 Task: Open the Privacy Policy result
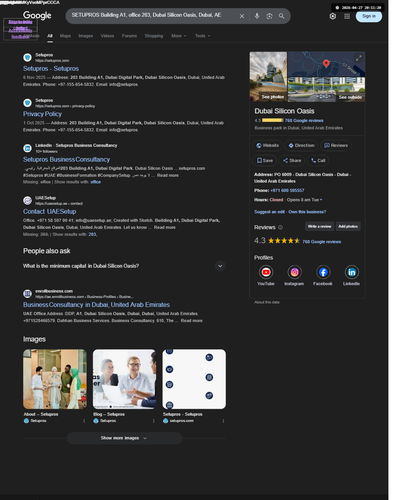pyautogui.click(x=42, y=114)
